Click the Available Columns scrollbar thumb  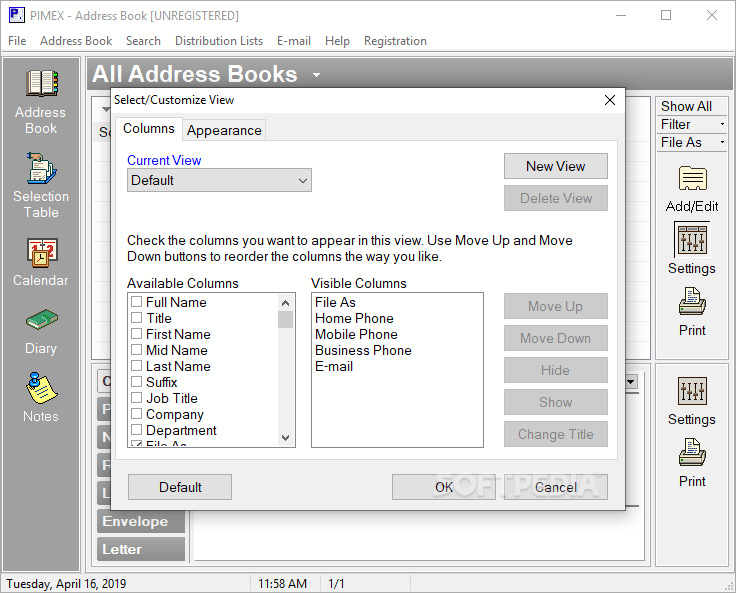(285, 319)
